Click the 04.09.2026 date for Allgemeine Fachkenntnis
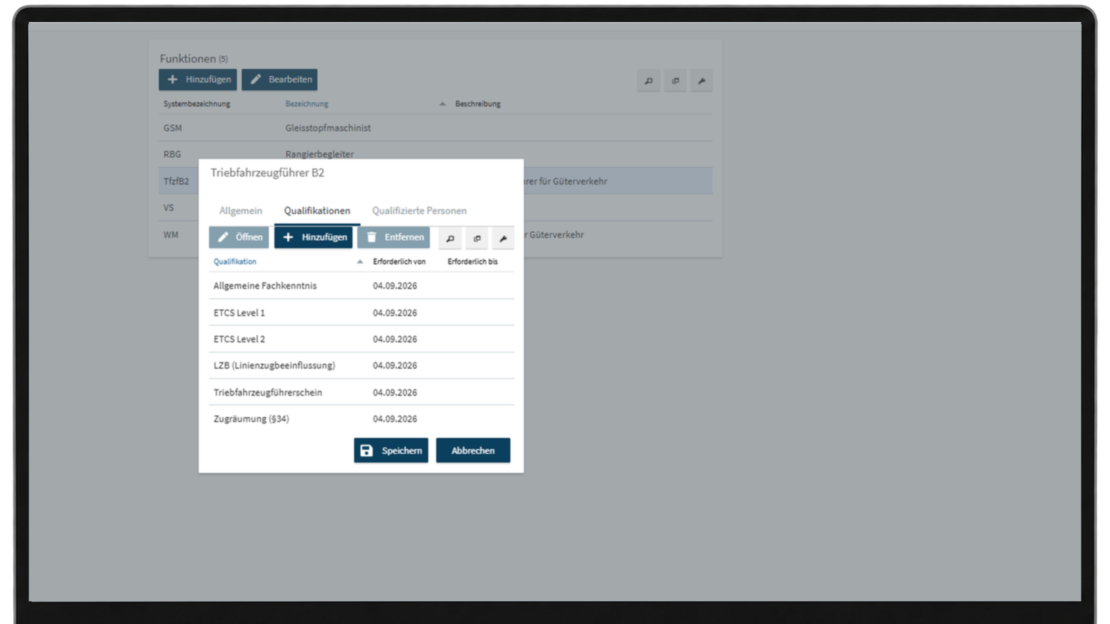This screenshot has height=624, width=1110. tap(395, 285)
